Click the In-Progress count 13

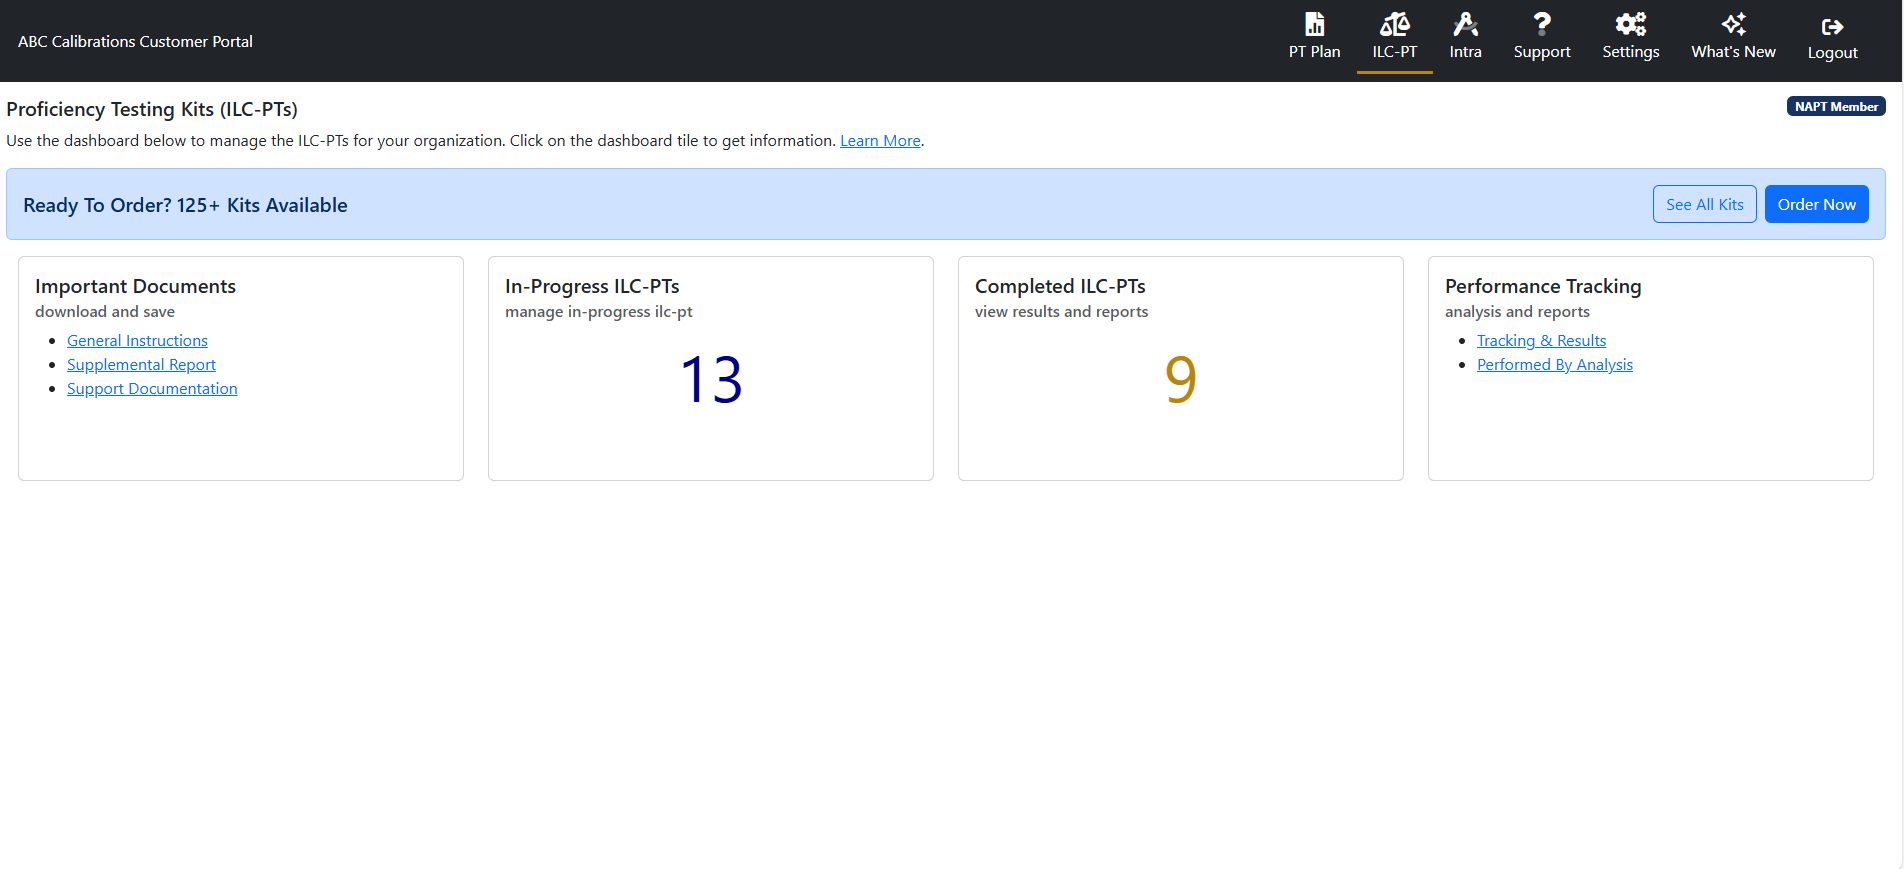click(711, 380)
